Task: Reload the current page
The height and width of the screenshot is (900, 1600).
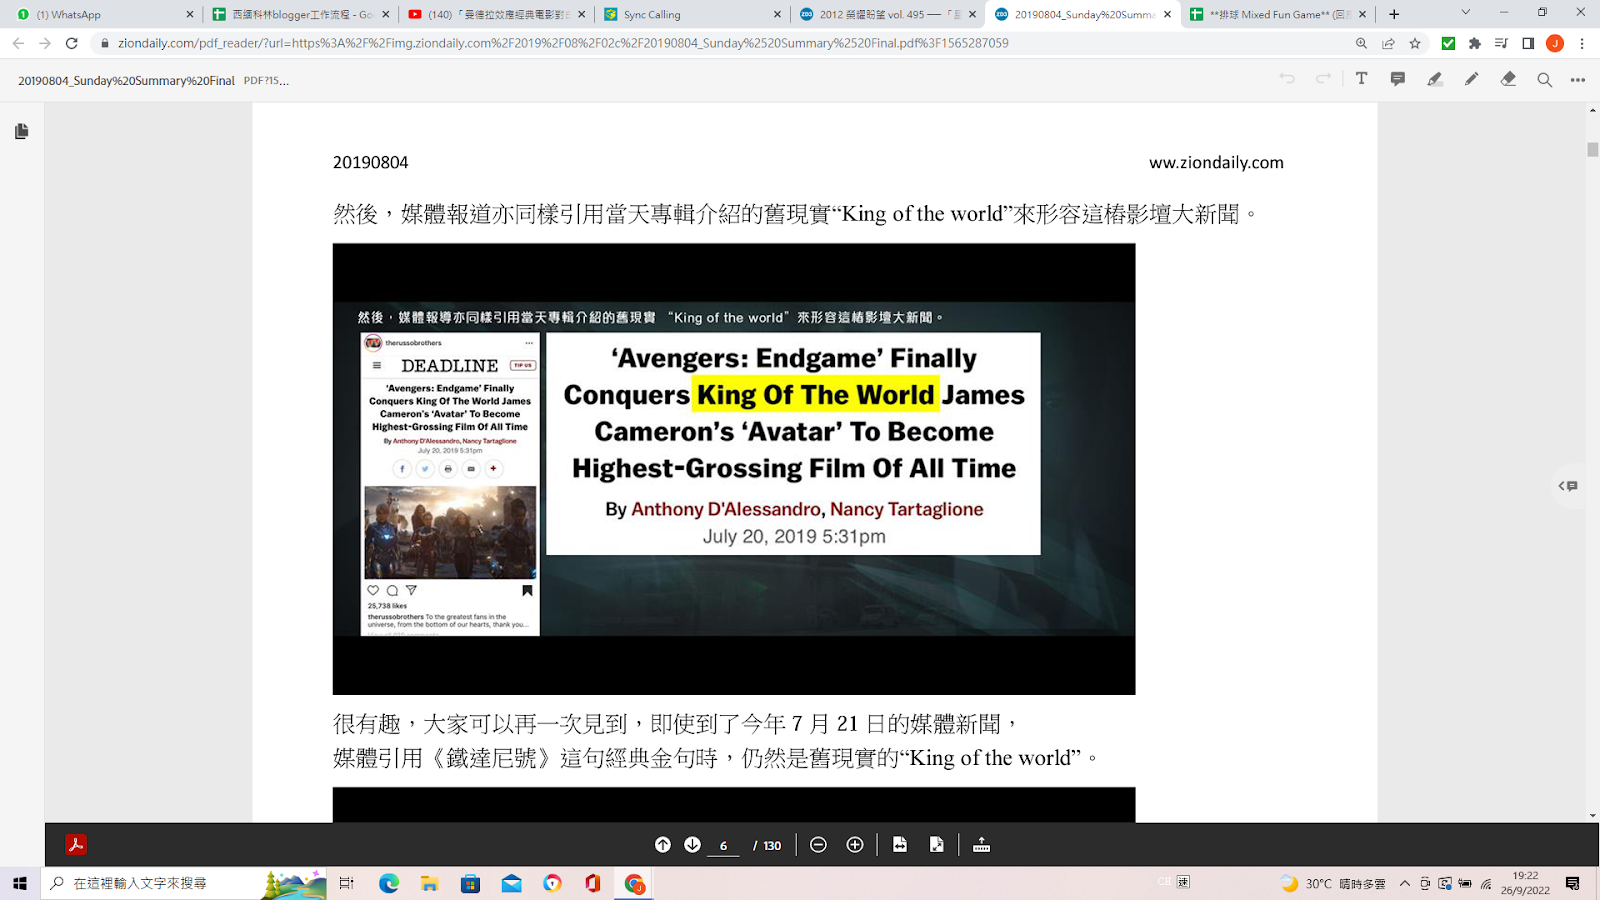Action: coord(71,43)
